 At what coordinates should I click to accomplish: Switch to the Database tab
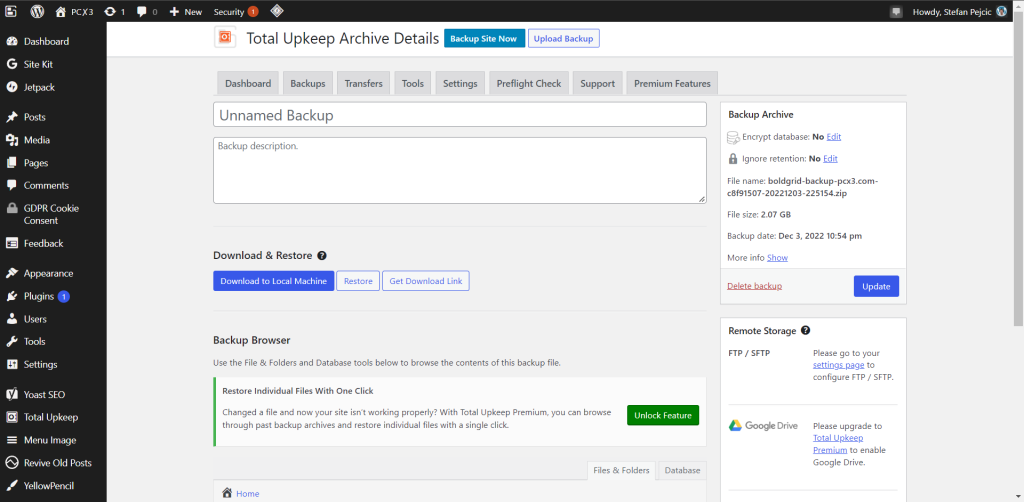(x=682, y=470)
